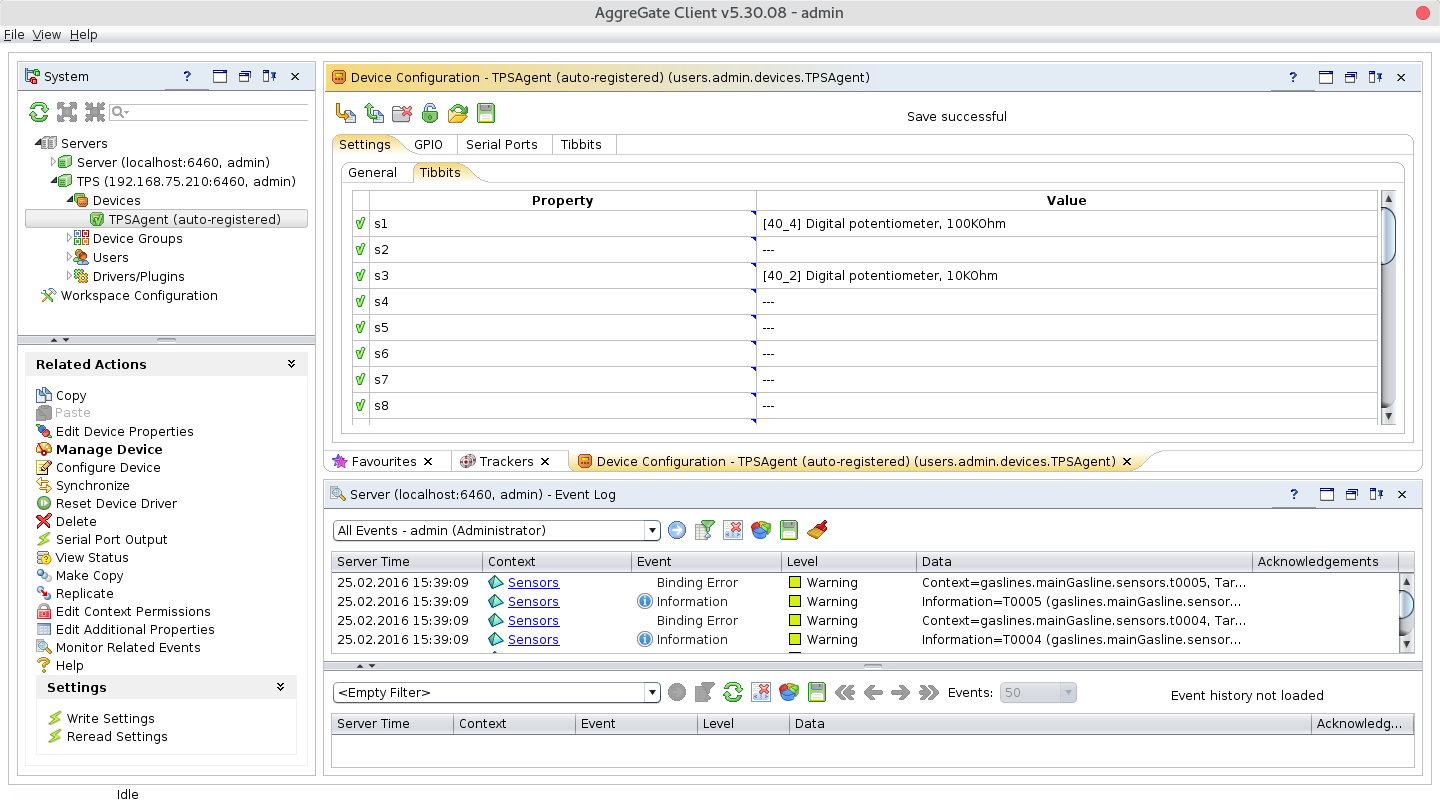Click Synchronize in Related Actions

click(x=93, y=485)
